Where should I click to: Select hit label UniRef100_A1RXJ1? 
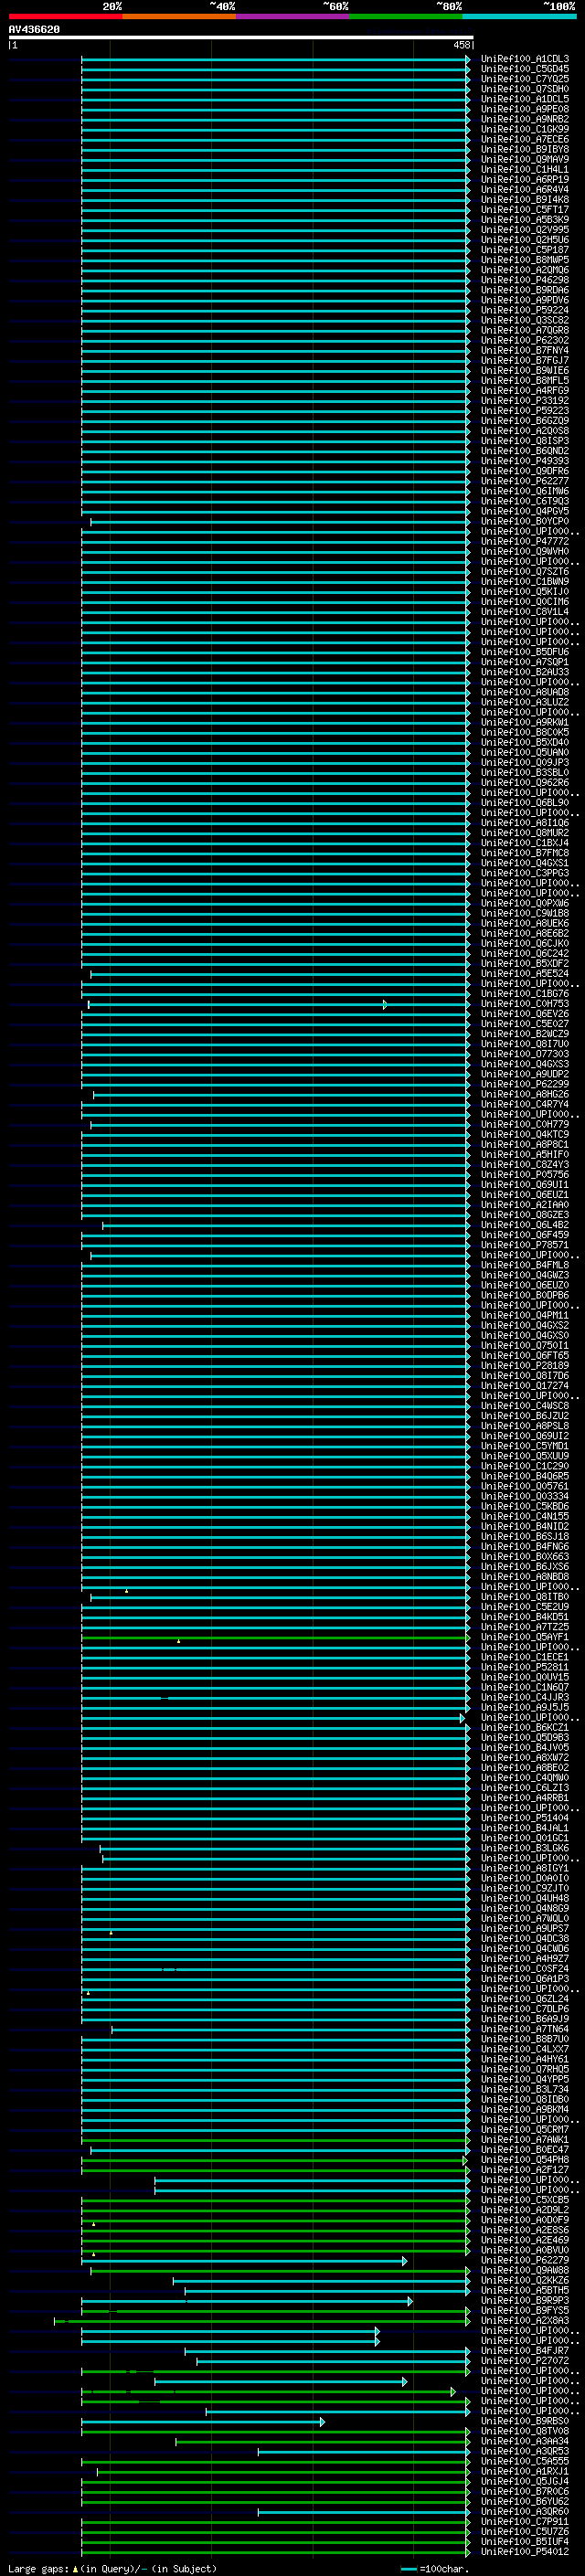[525, 2471]
